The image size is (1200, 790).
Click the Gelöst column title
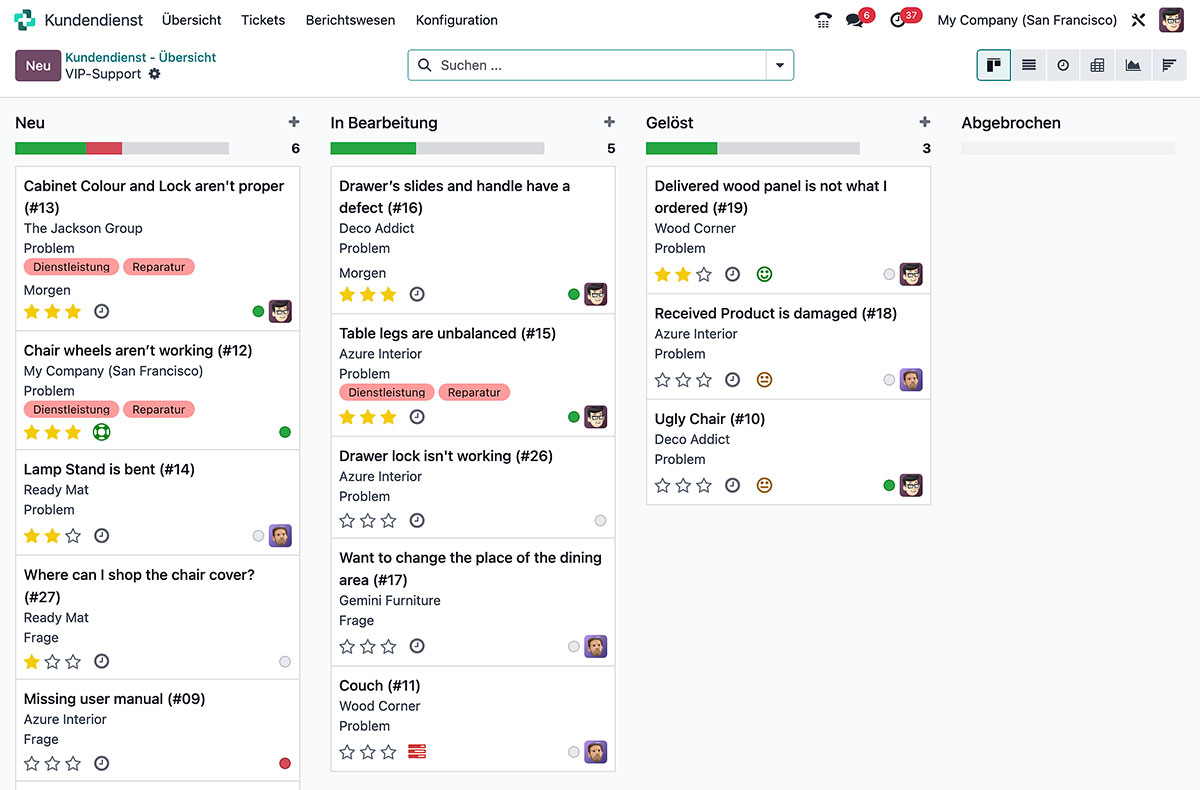(670, 123)
